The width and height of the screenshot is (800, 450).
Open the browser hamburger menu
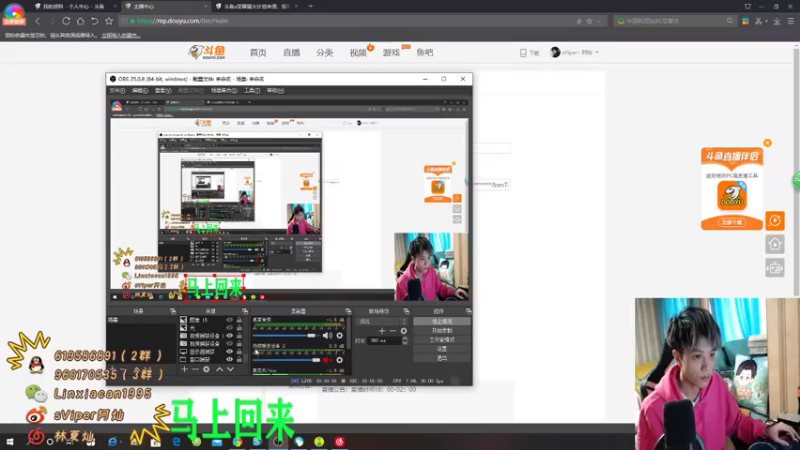point(791,21)
